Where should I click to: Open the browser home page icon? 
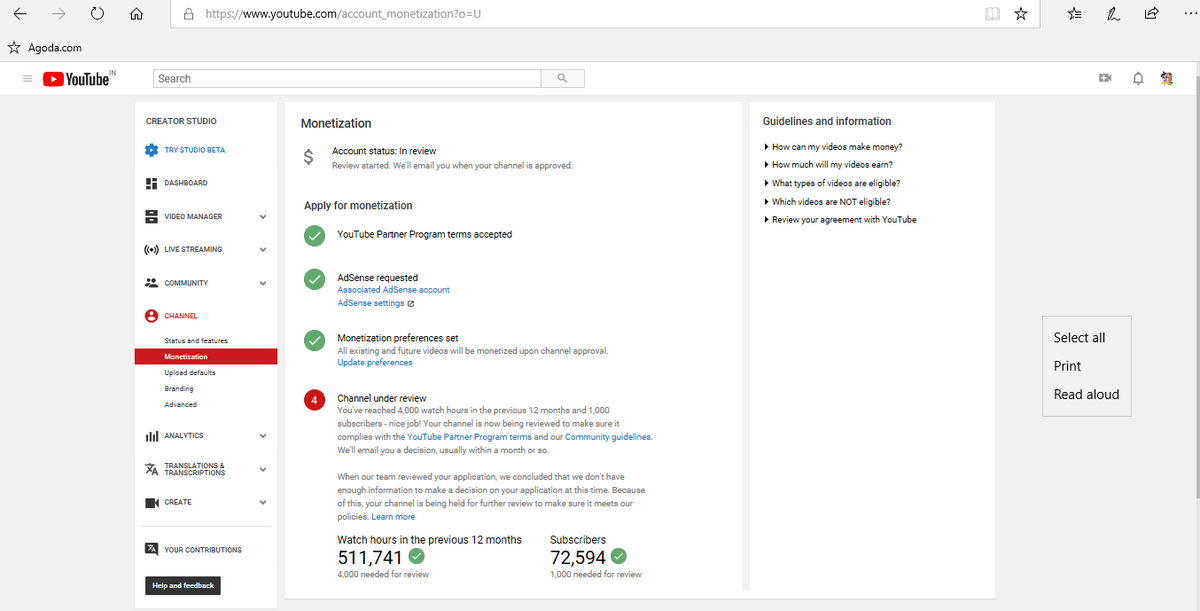pos(138,15)
